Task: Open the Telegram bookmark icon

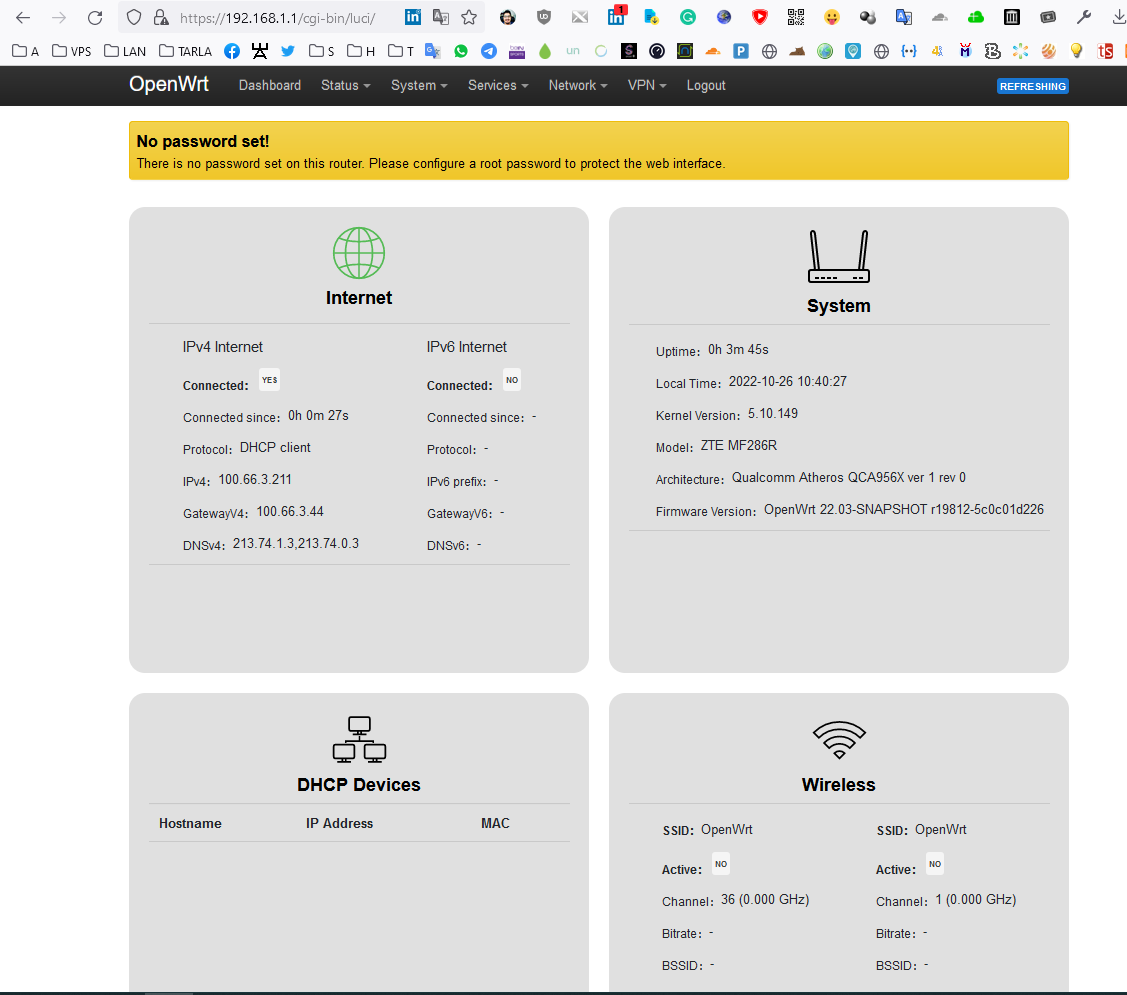Action: (x=489, y=51)
